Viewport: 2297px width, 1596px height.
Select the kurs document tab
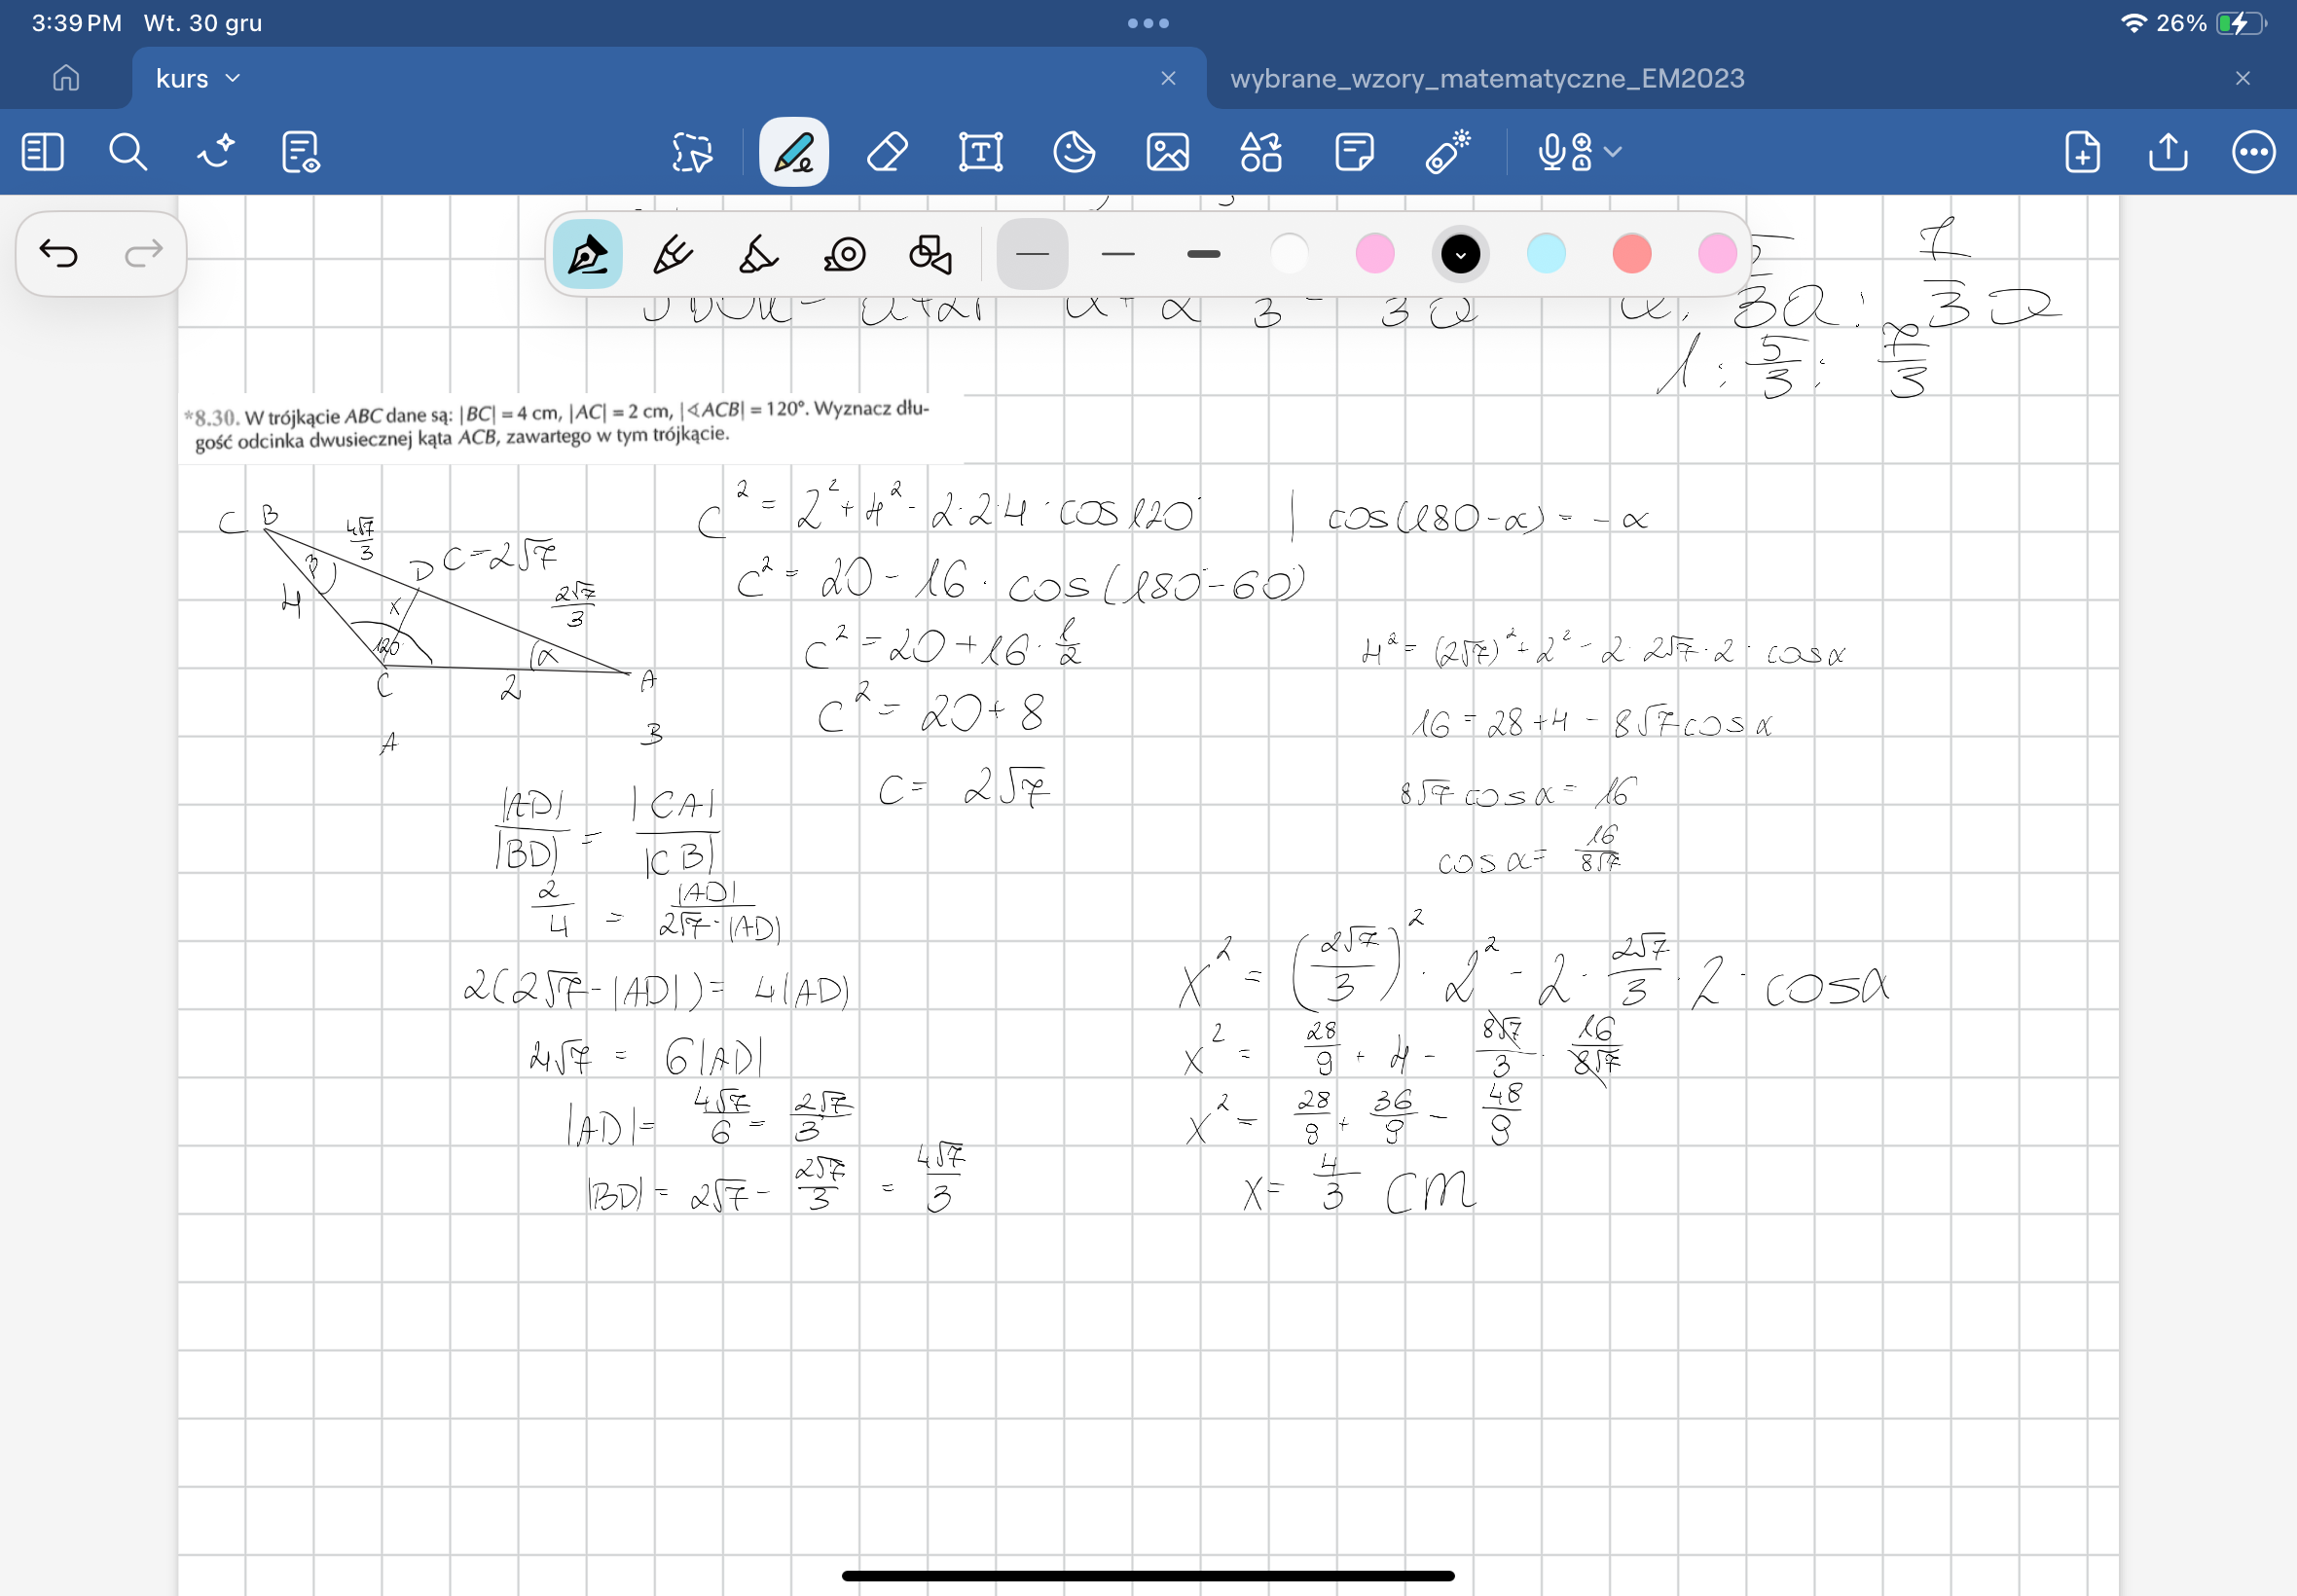(182, 78)
